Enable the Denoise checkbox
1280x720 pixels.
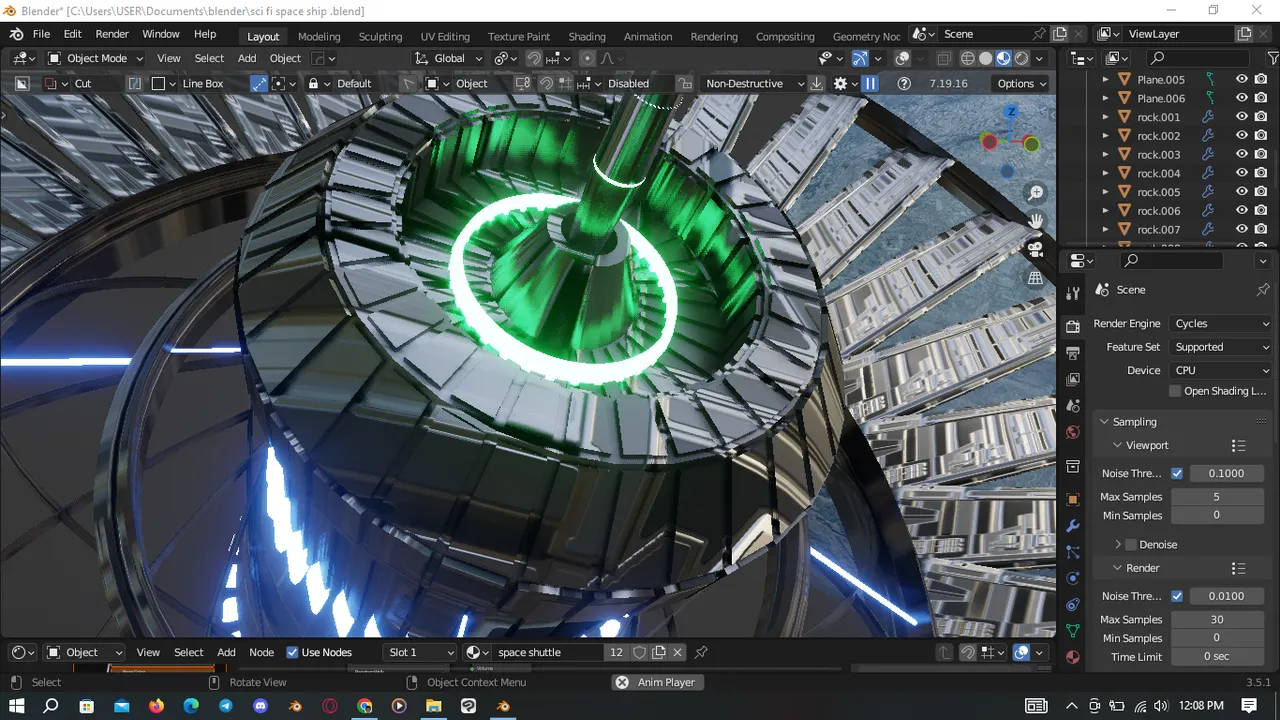pos(1131,545)
